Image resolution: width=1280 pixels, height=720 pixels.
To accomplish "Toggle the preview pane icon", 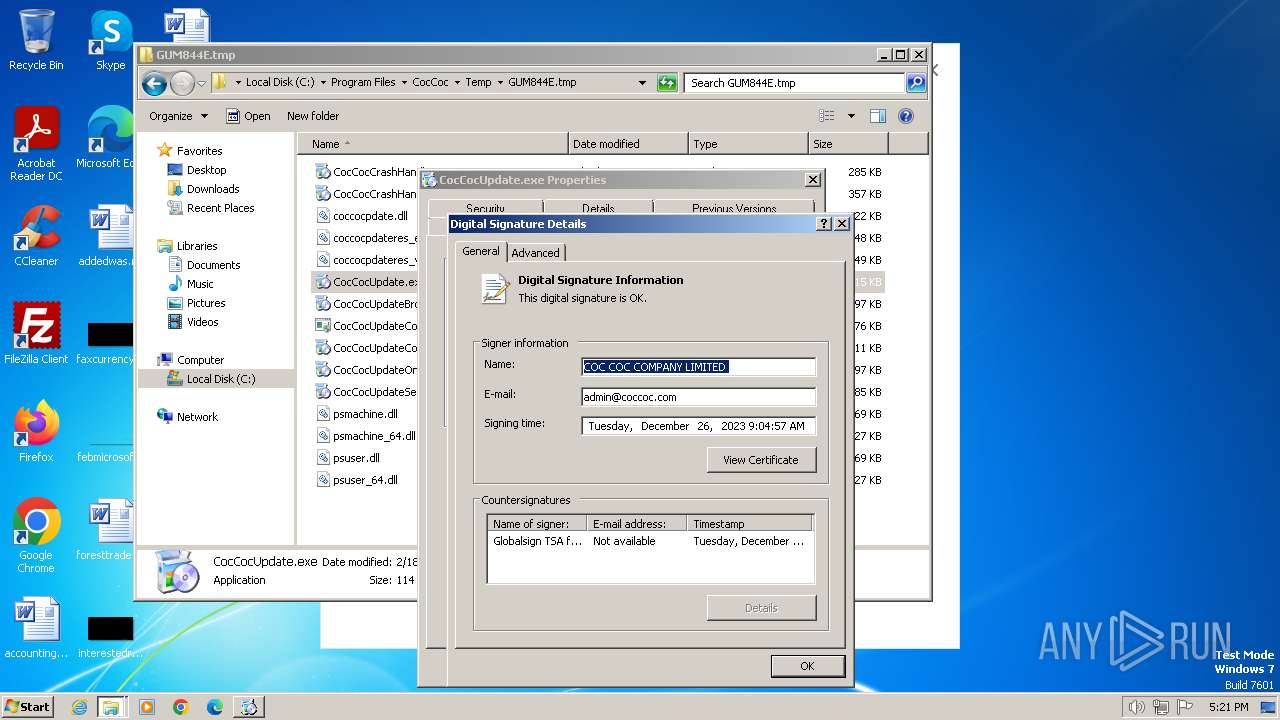I will [878, 116].
